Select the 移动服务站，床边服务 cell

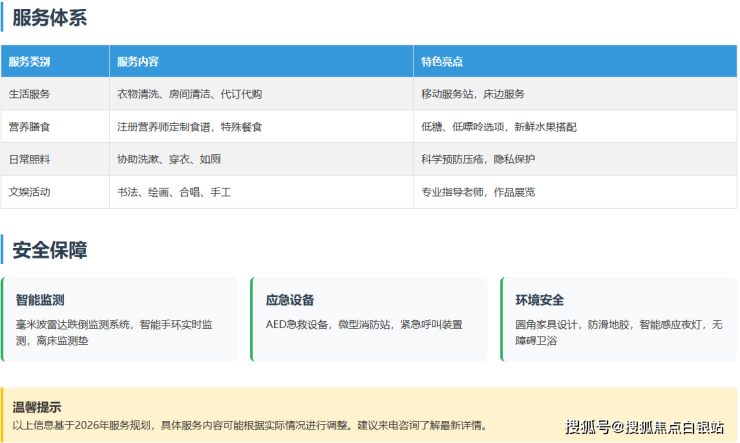coord(473,94)
